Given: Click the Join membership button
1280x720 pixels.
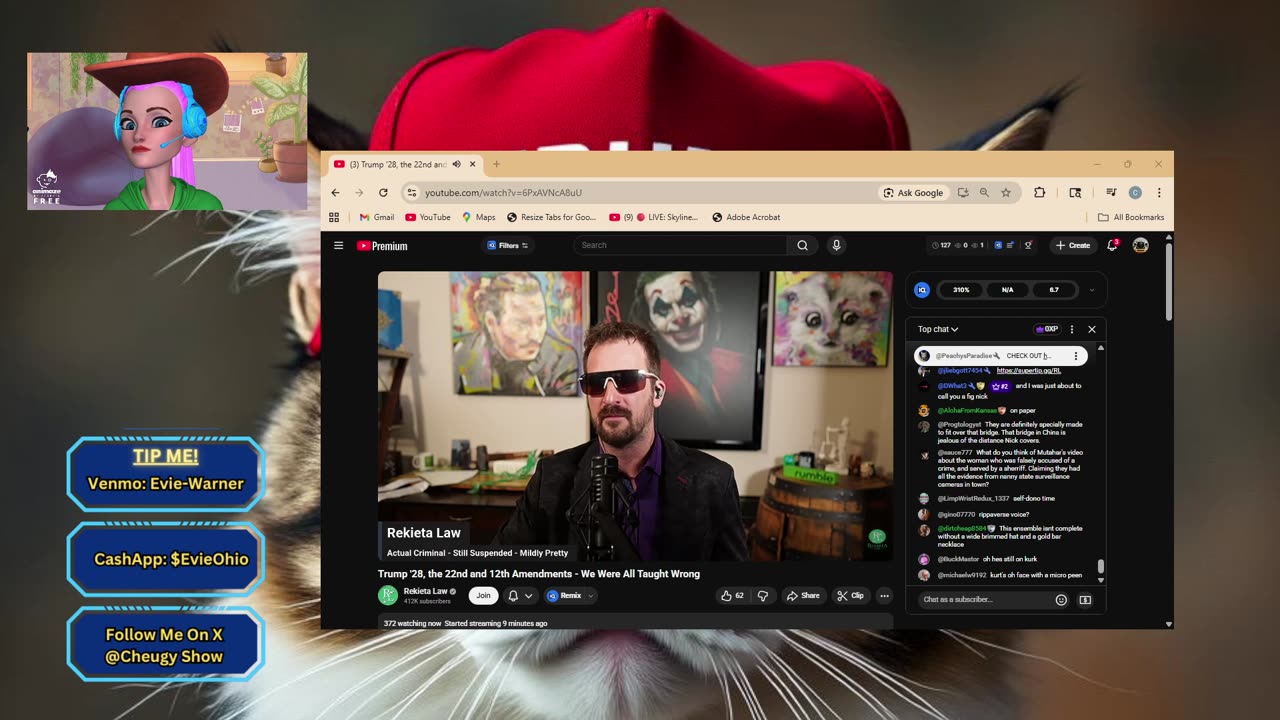Looking at the screenshot, I should pos(483,595).
